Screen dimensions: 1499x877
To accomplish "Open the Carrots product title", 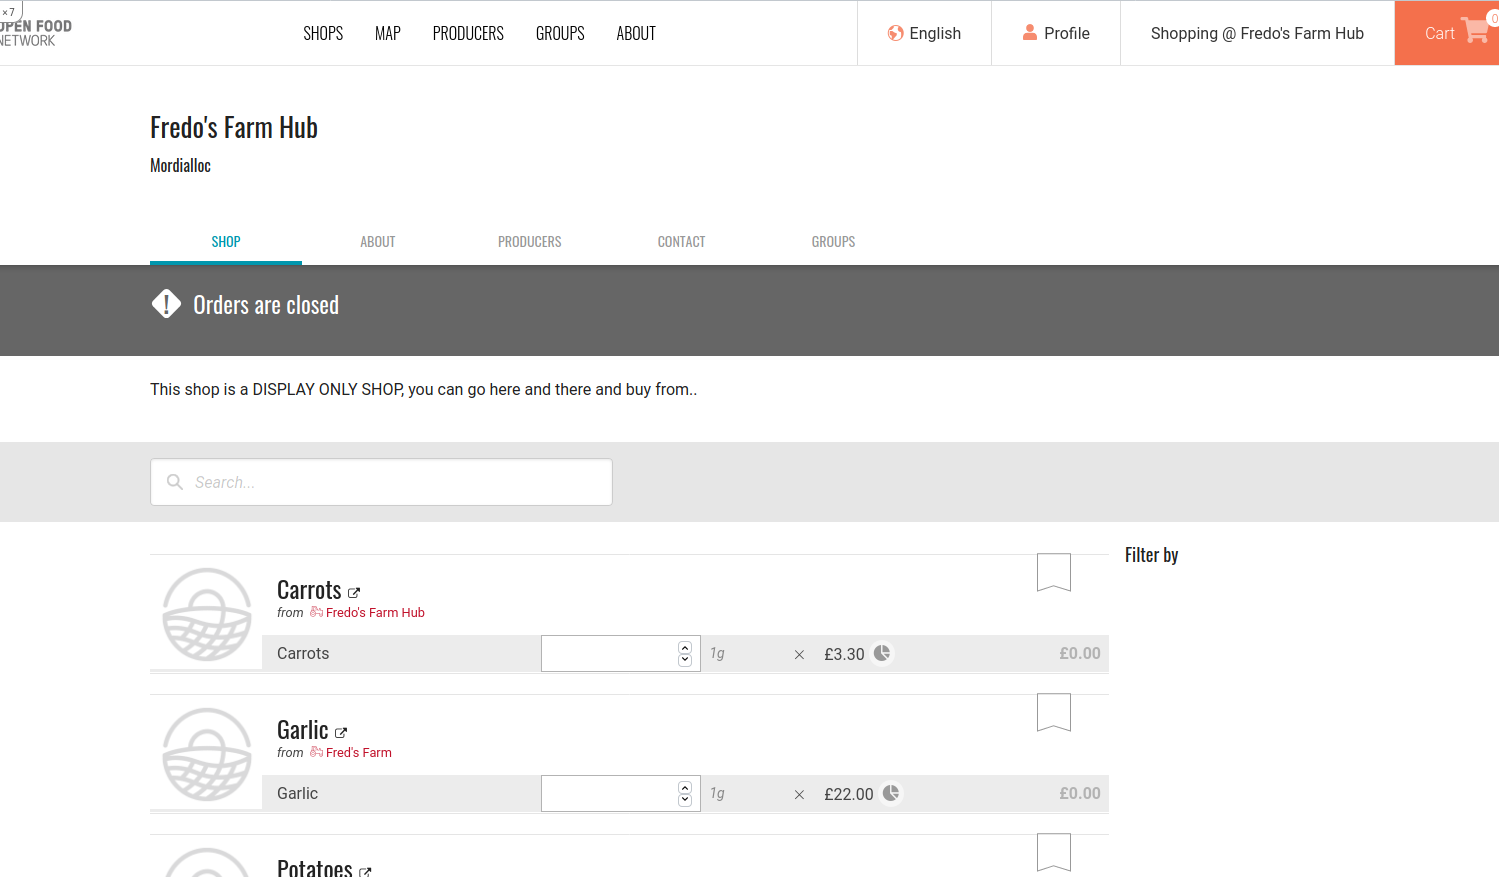I will (x=309, y=590).
